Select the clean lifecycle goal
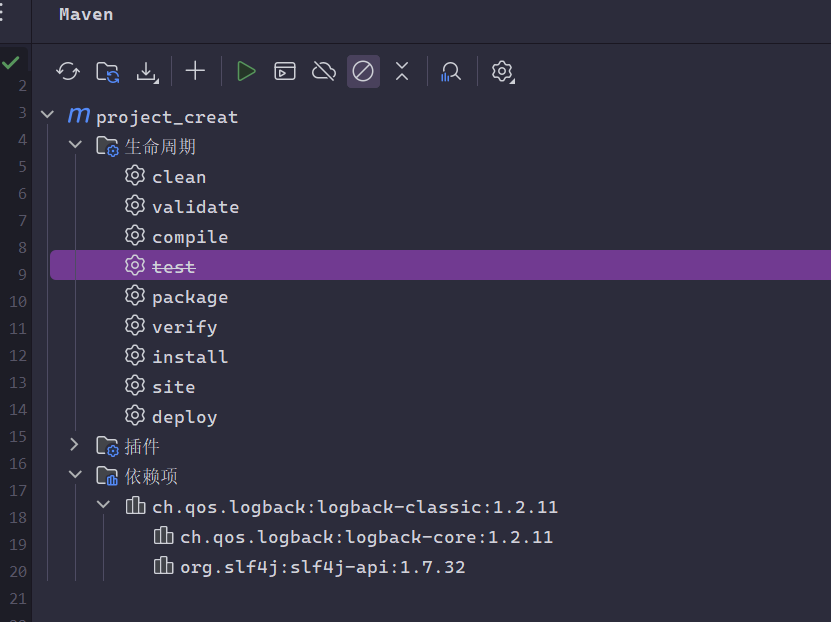The image size is (831, 622). click(178, 177)
